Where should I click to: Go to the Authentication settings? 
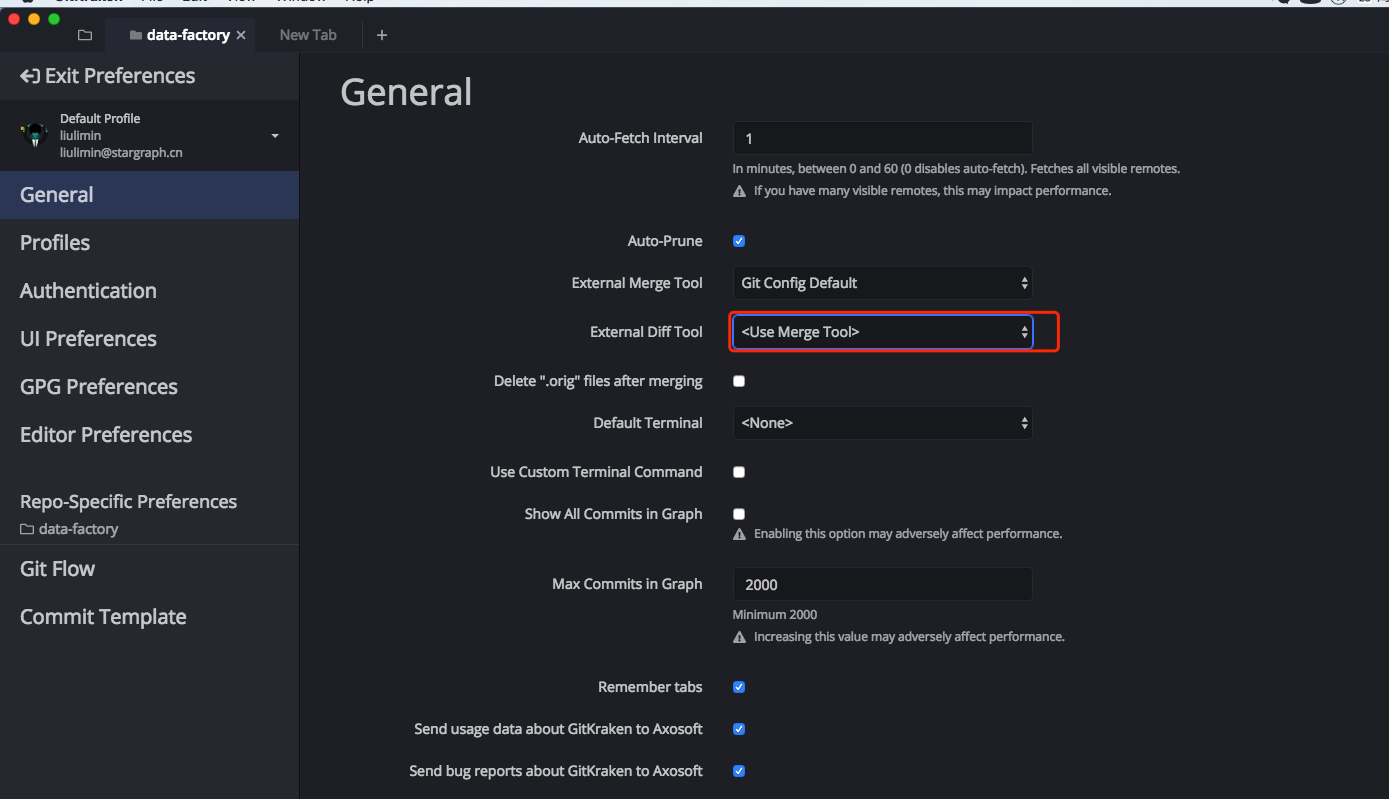pos(88,291)
